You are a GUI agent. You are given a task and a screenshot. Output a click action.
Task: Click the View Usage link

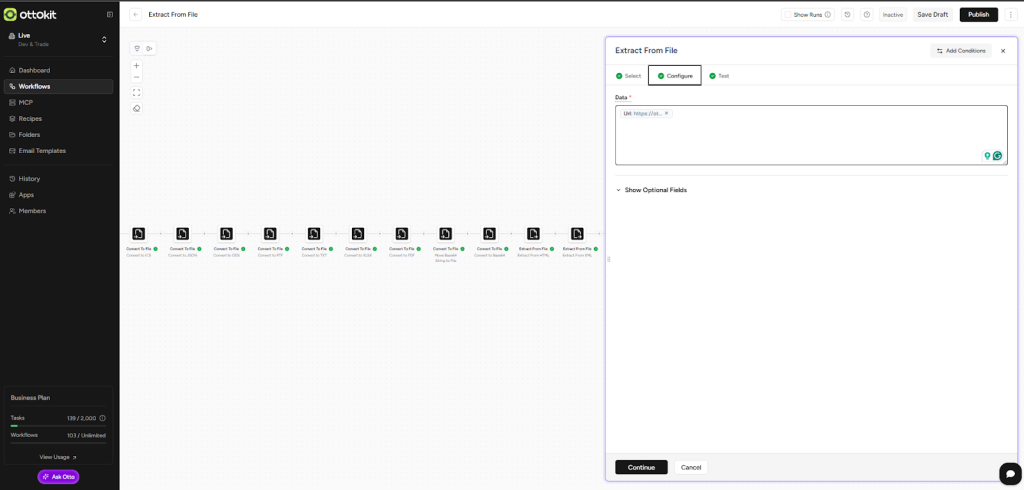(x=58, y=457)
